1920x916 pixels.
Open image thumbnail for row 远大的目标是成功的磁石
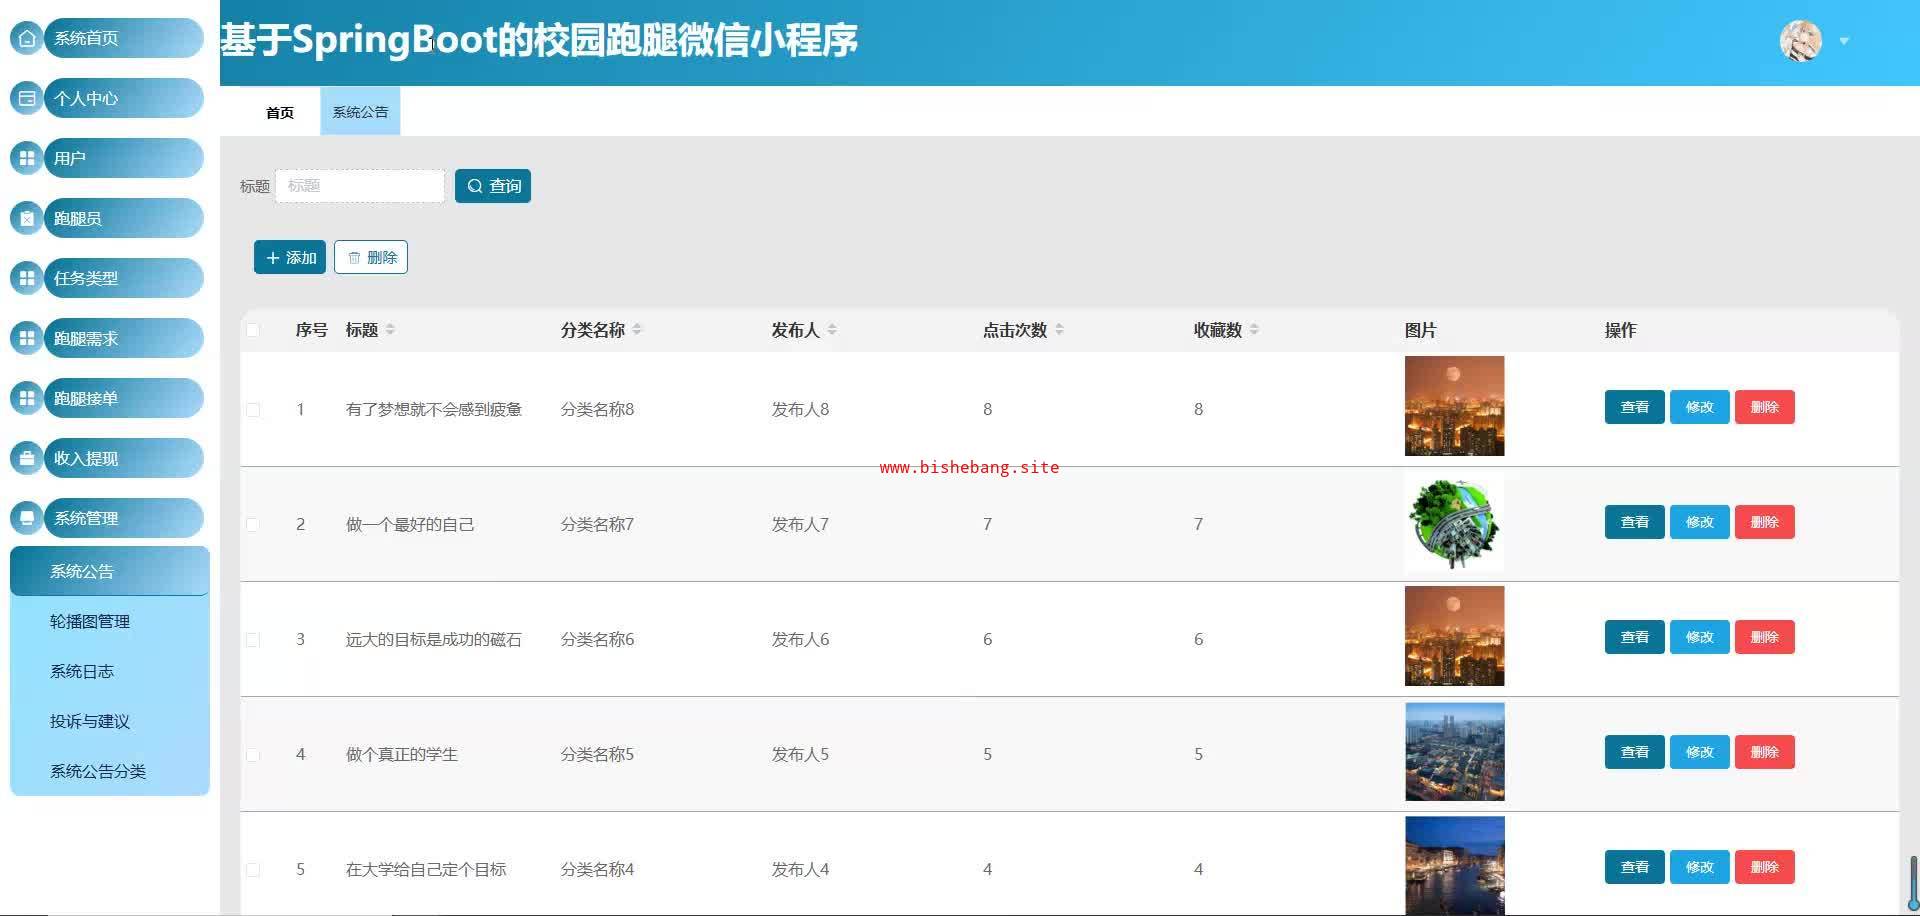[1454, 636]
